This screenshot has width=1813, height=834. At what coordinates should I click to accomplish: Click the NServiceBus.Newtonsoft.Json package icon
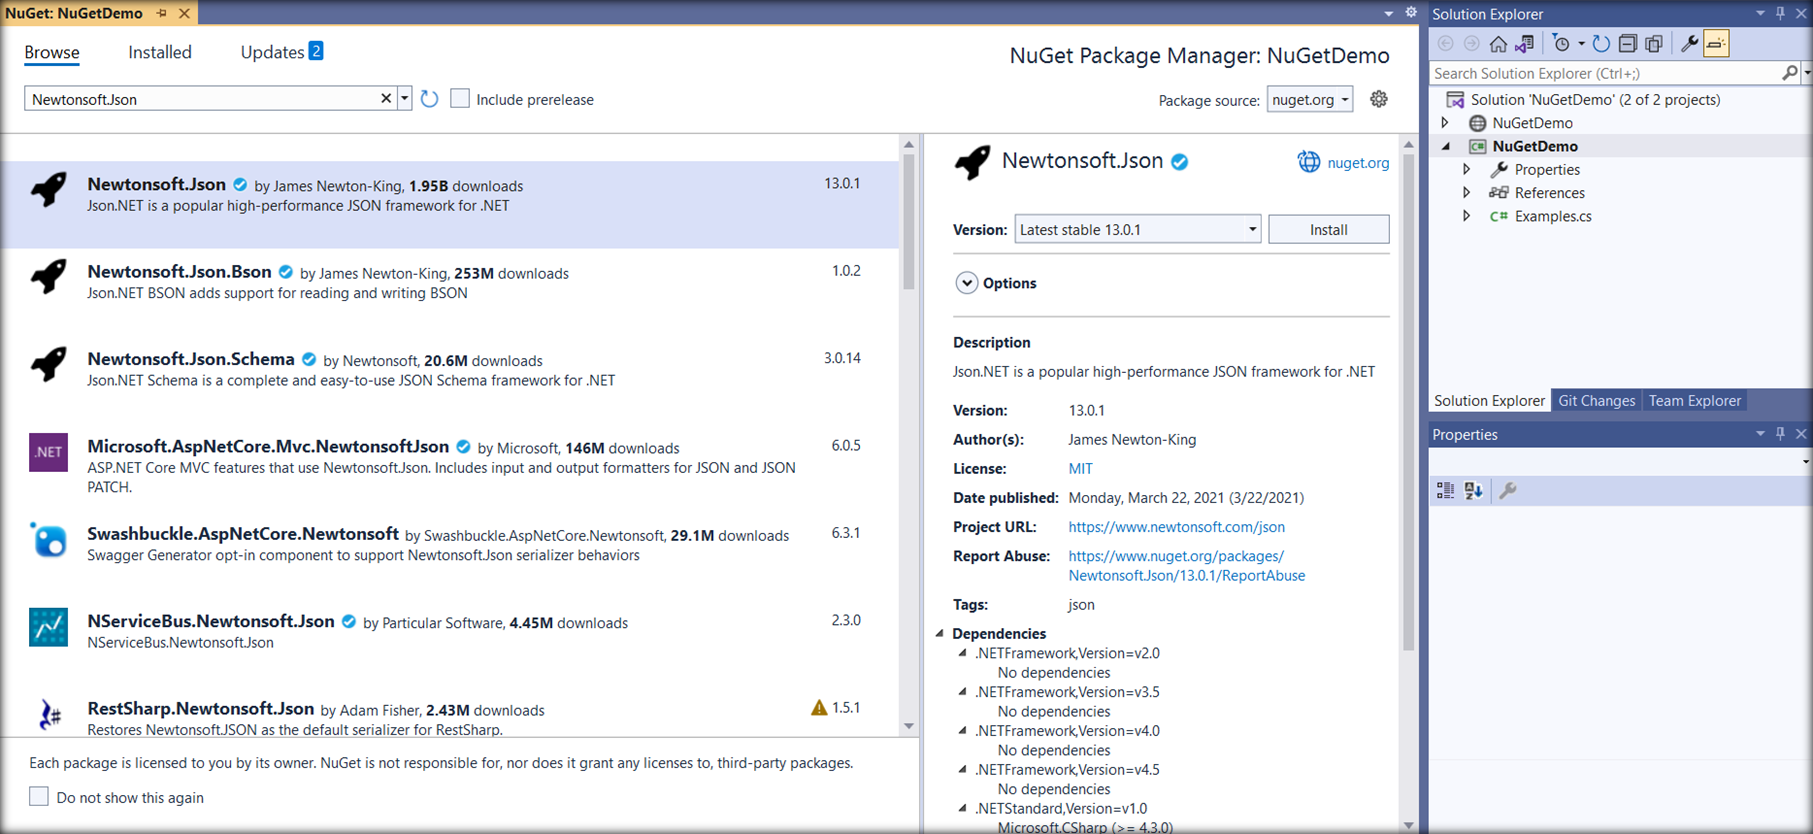point(48,627)
